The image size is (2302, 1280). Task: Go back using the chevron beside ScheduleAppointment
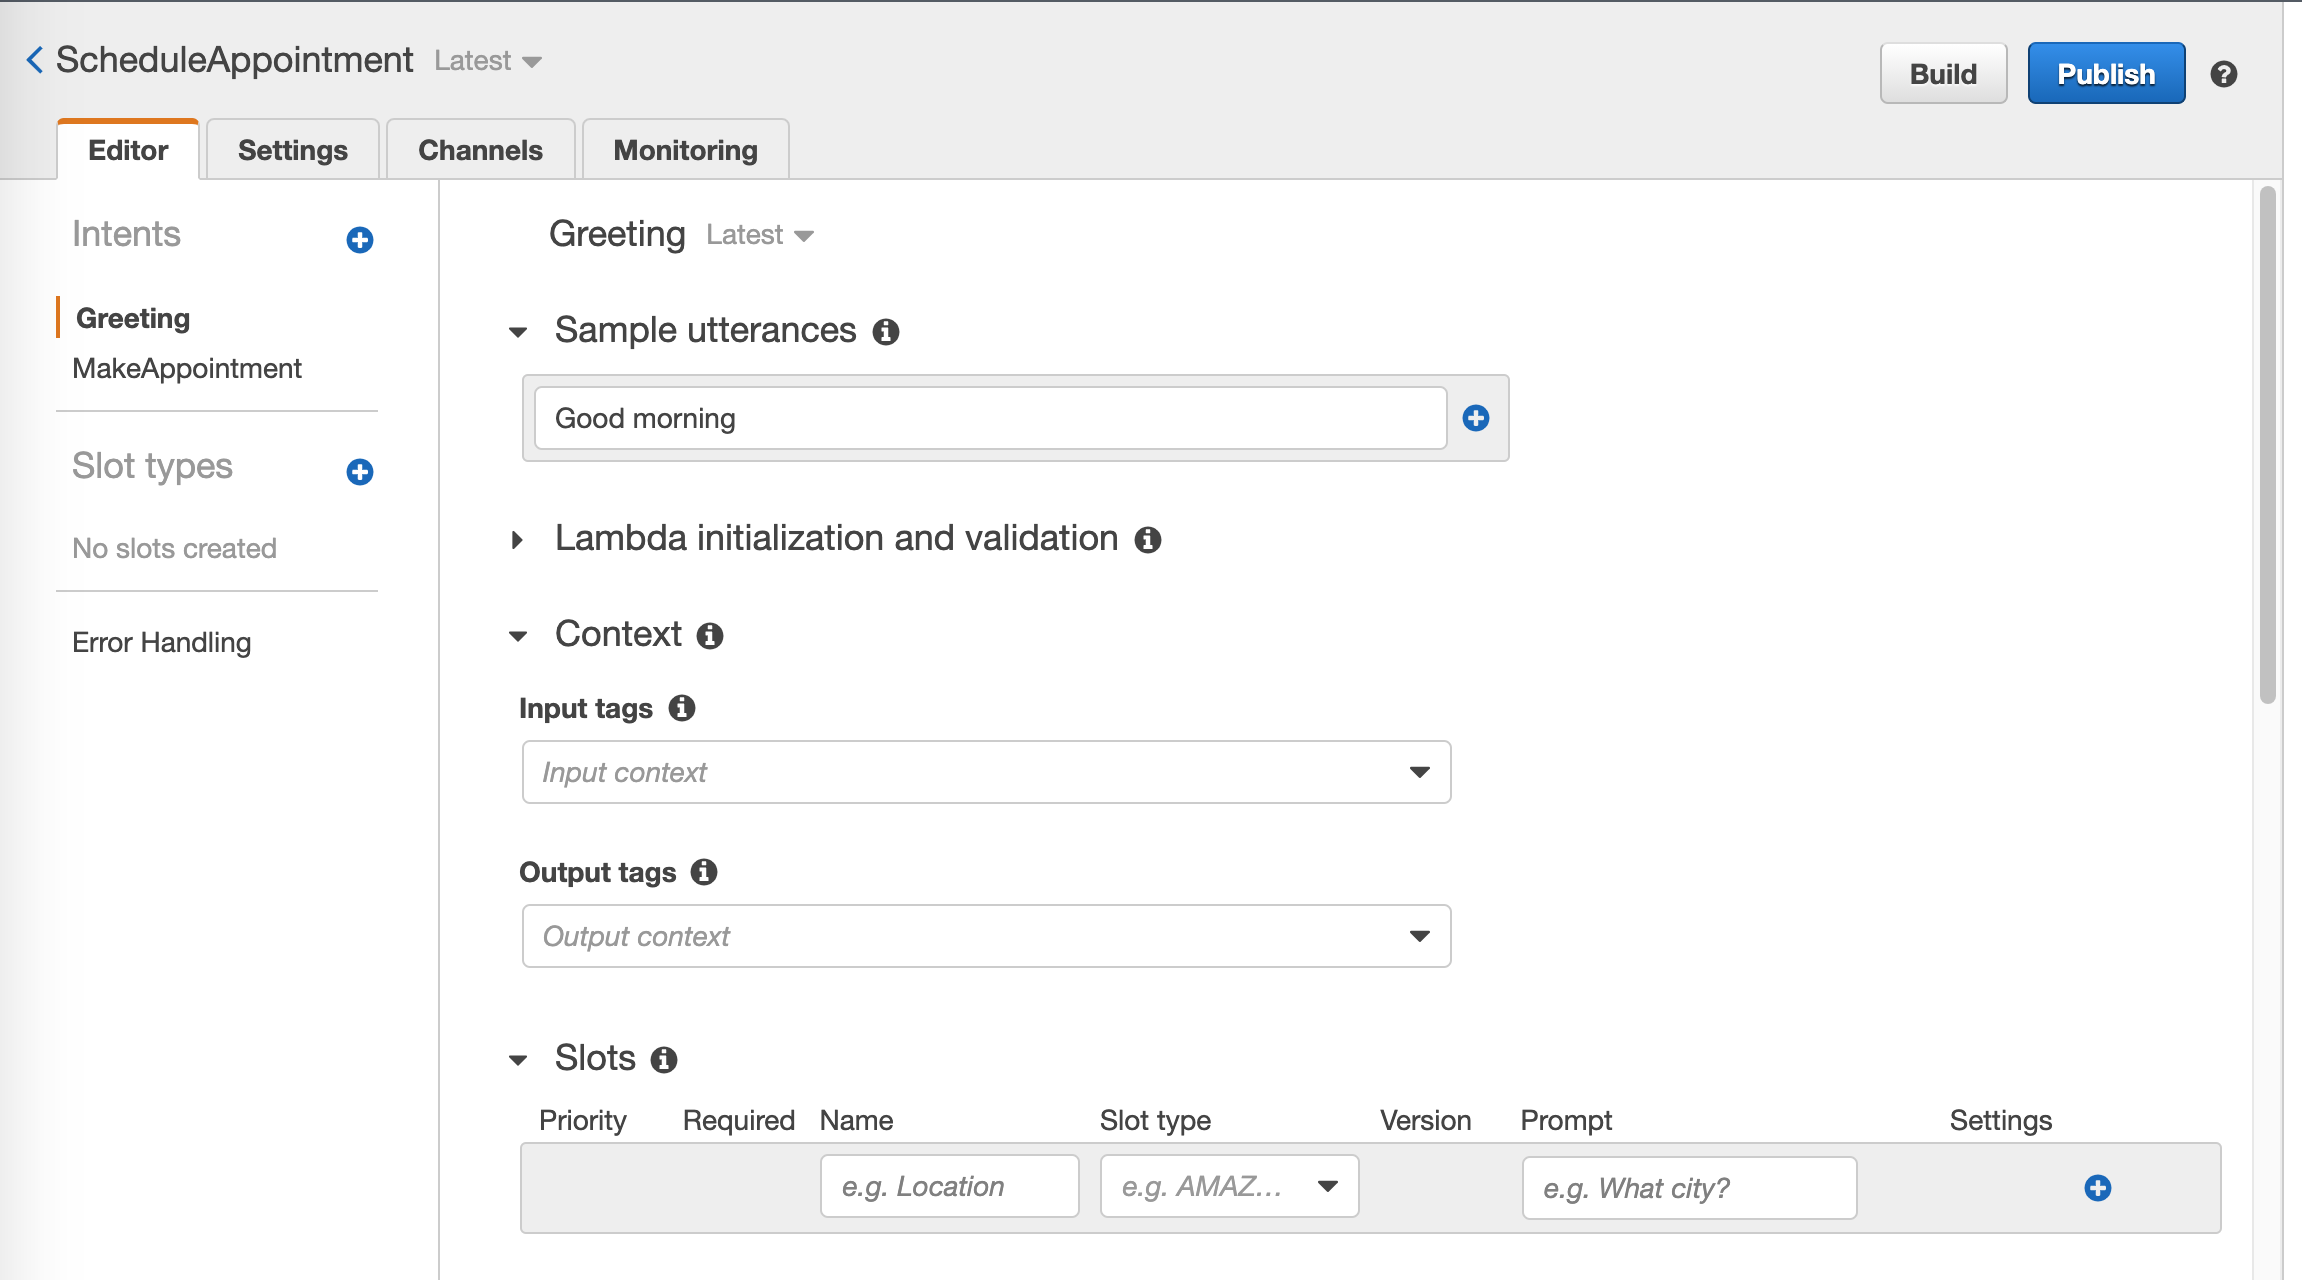[x=35, y=60]
